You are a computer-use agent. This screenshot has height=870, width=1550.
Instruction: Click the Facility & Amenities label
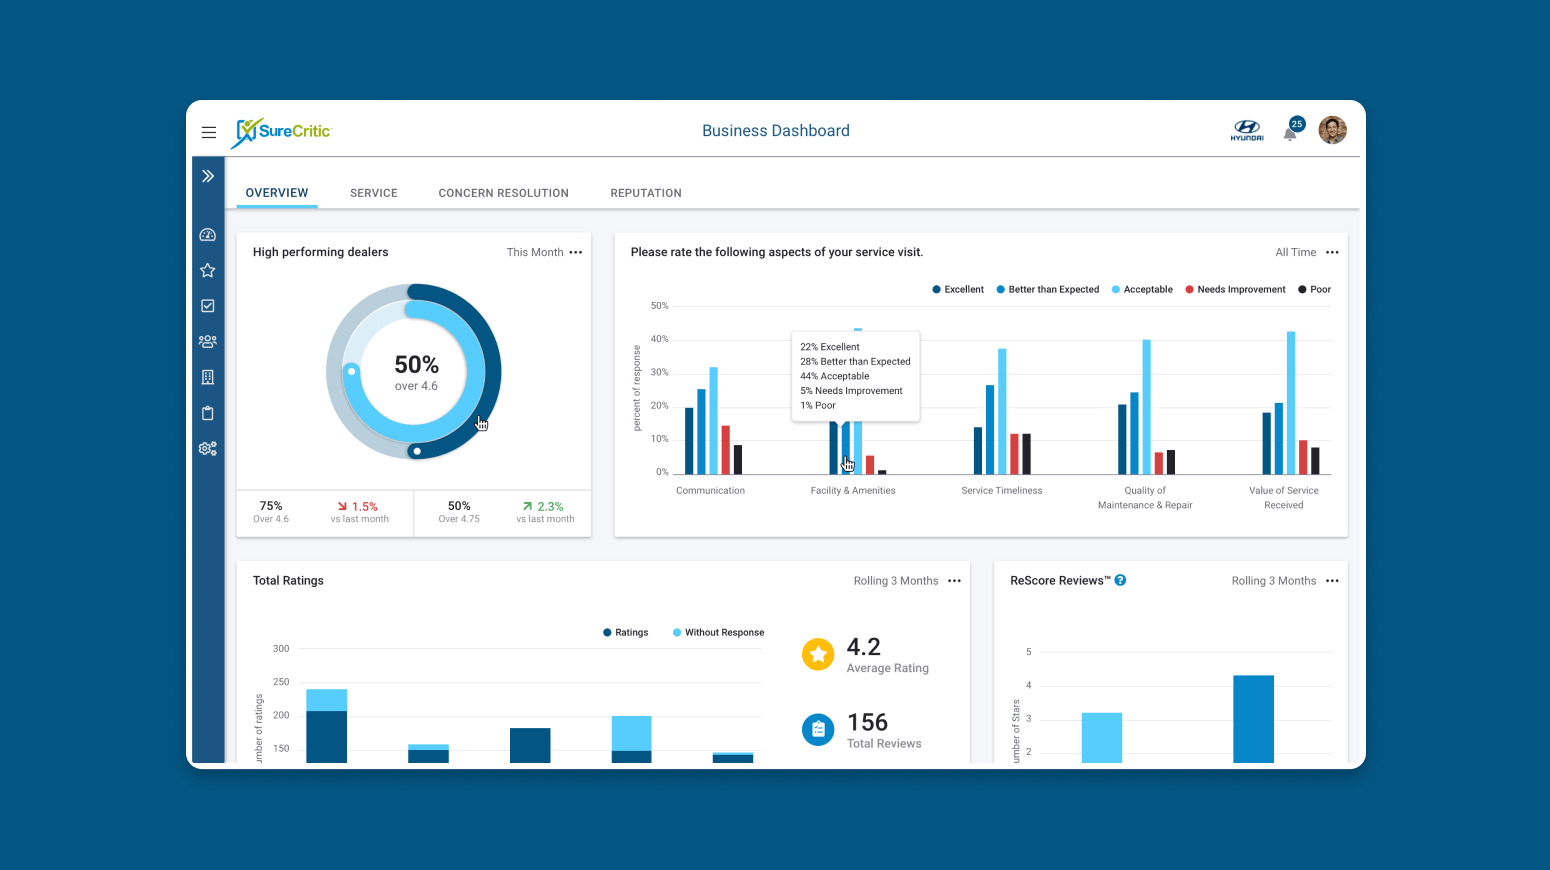[853, 491]
